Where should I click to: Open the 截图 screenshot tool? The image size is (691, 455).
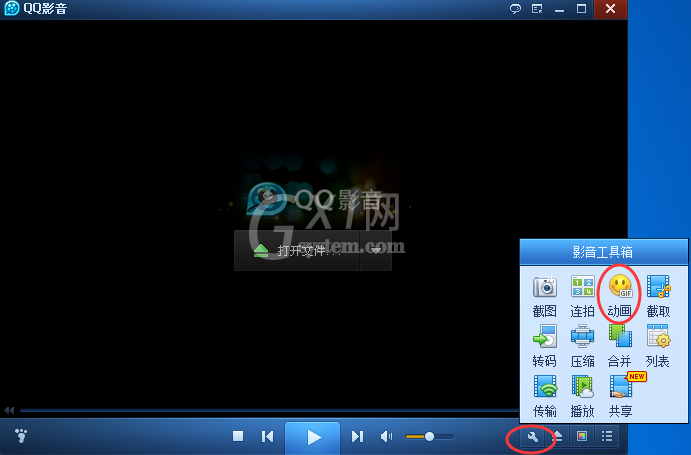545,296
